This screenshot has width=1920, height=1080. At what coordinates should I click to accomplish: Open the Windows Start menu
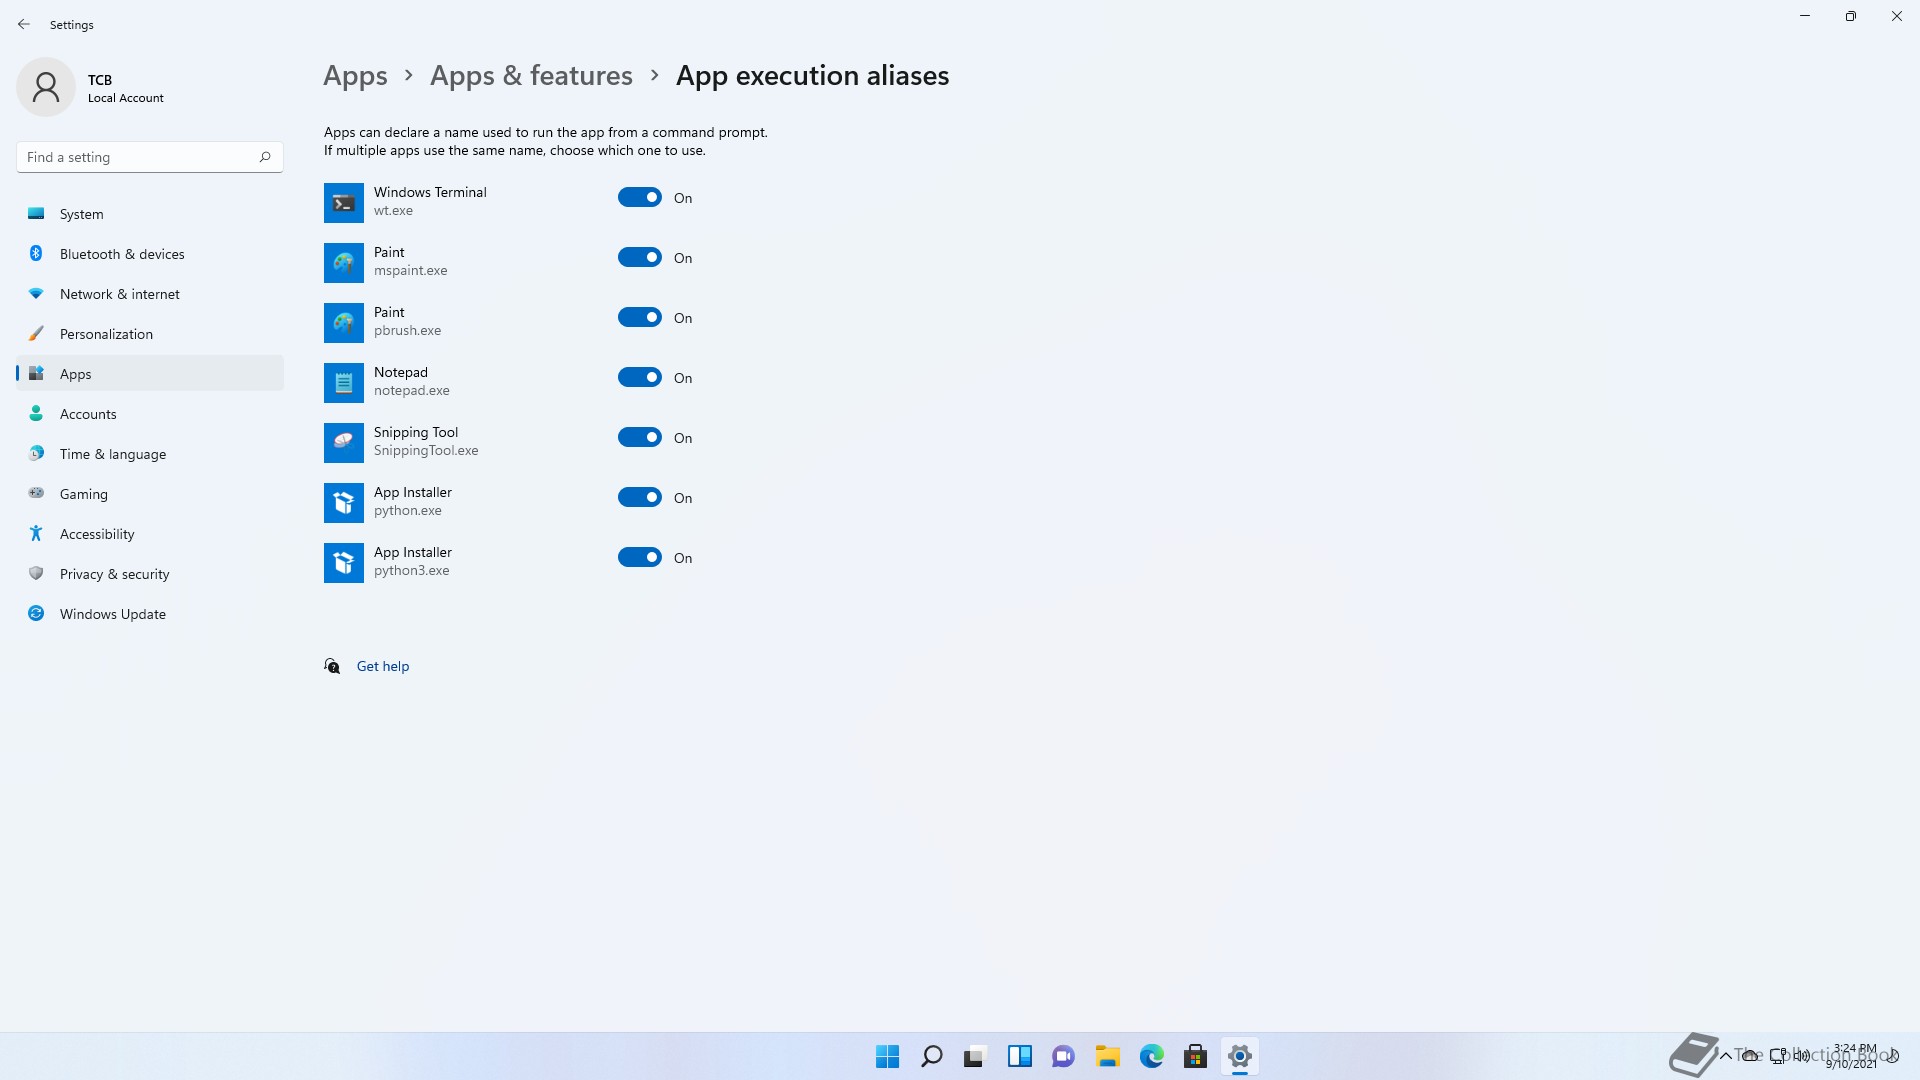pyautogui.click(x=887, y=1056)
